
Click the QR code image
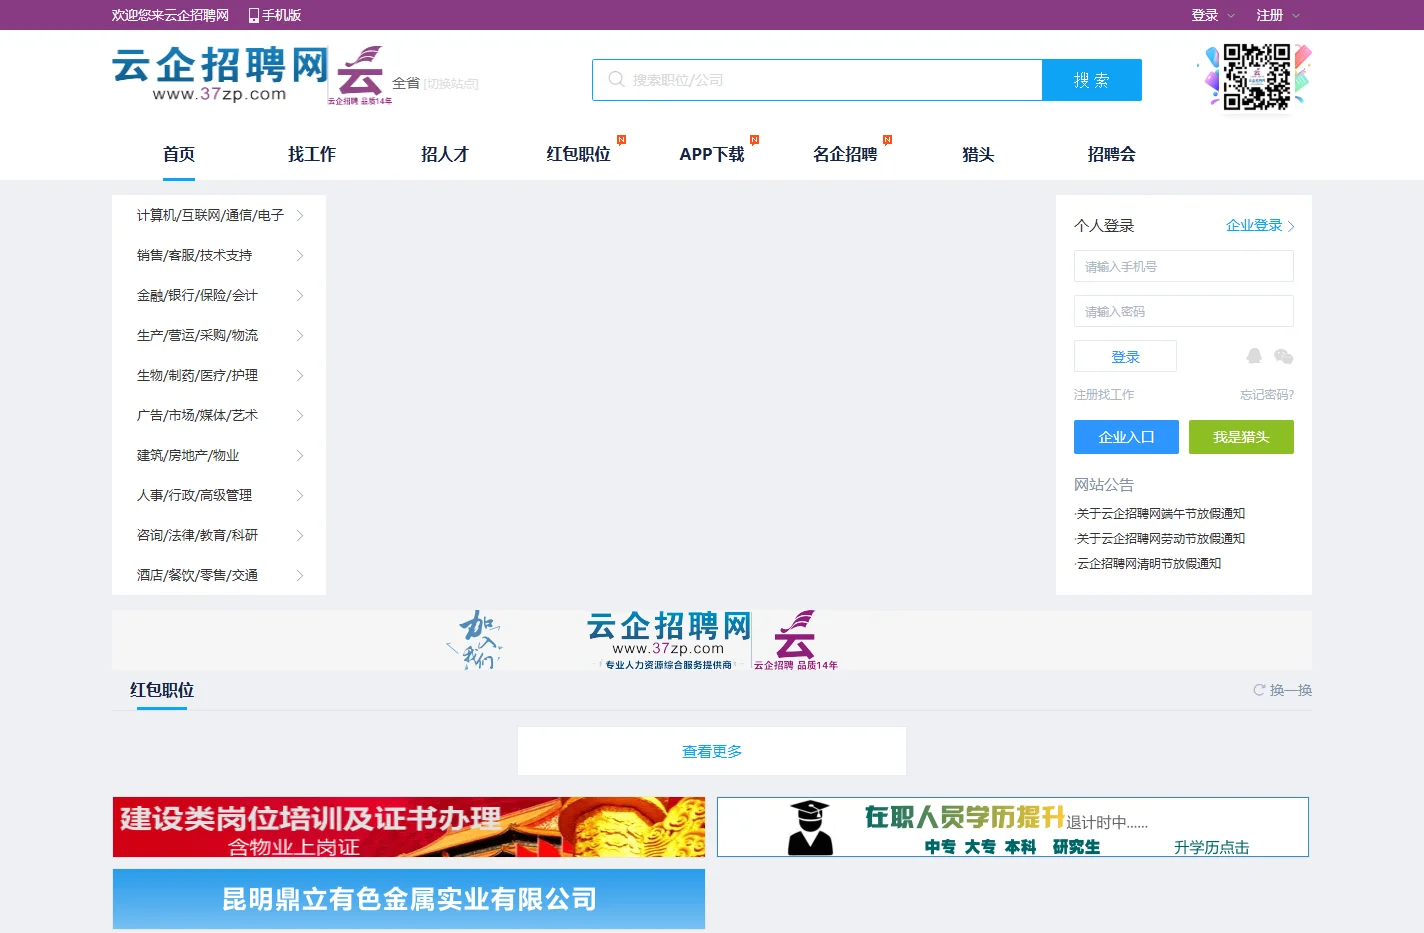pyautogui.click(x=1256, y=77)
